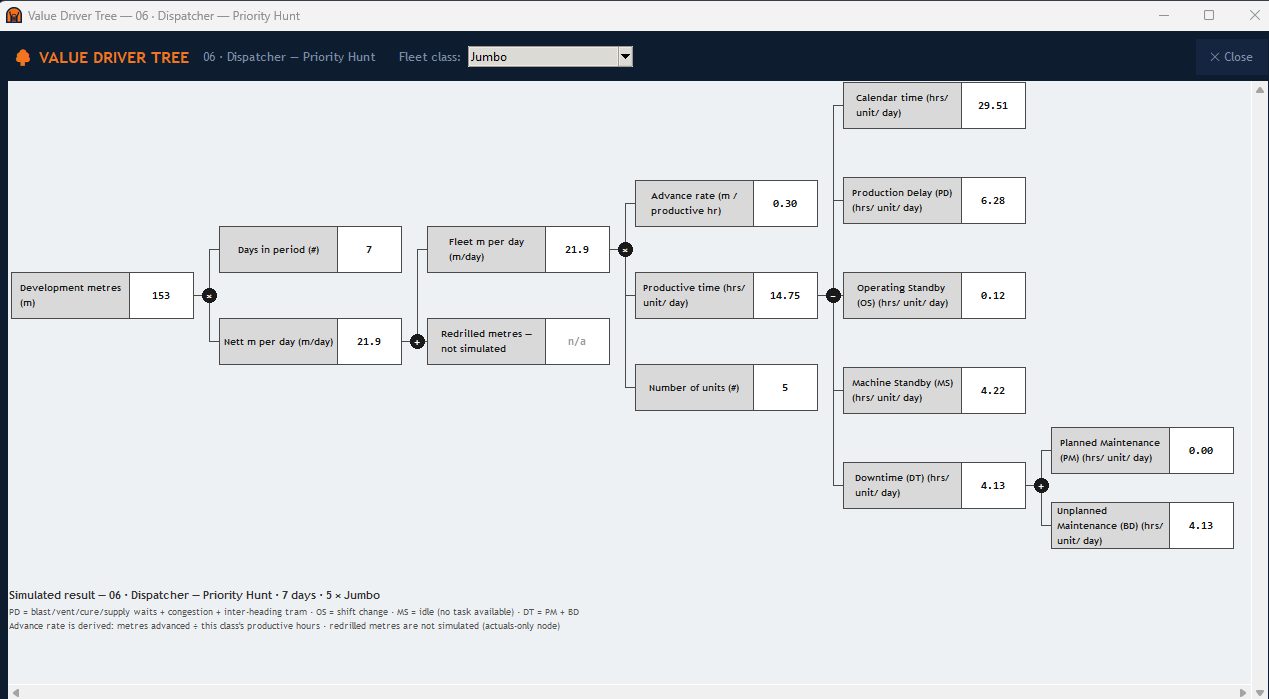Viewport: 1269px width, 699px height.
Task: Select the Number of units (#) label
Action: [x=695, y=387]
